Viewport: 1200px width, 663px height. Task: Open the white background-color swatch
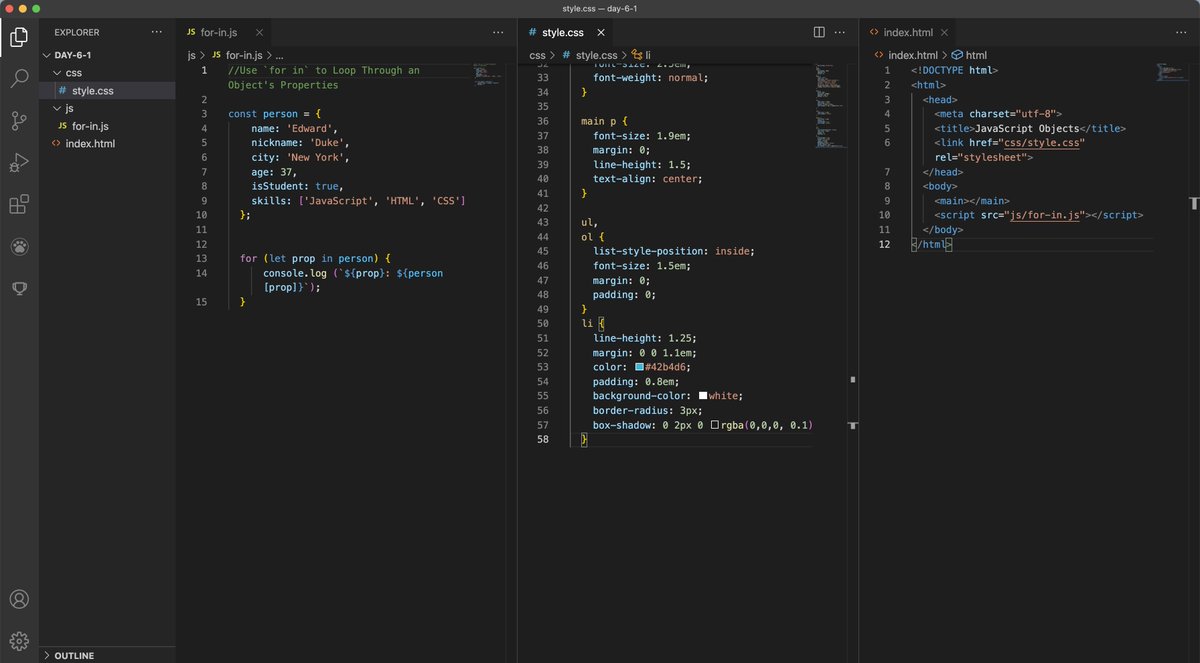(x=703, y=396)
